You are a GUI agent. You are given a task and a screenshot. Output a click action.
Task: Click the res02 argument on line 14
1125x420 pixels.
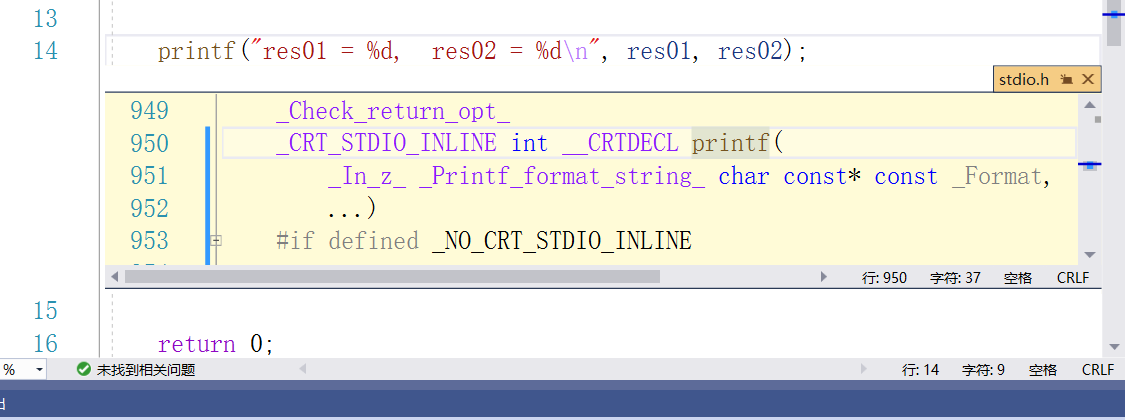click(x=750, y=52)
